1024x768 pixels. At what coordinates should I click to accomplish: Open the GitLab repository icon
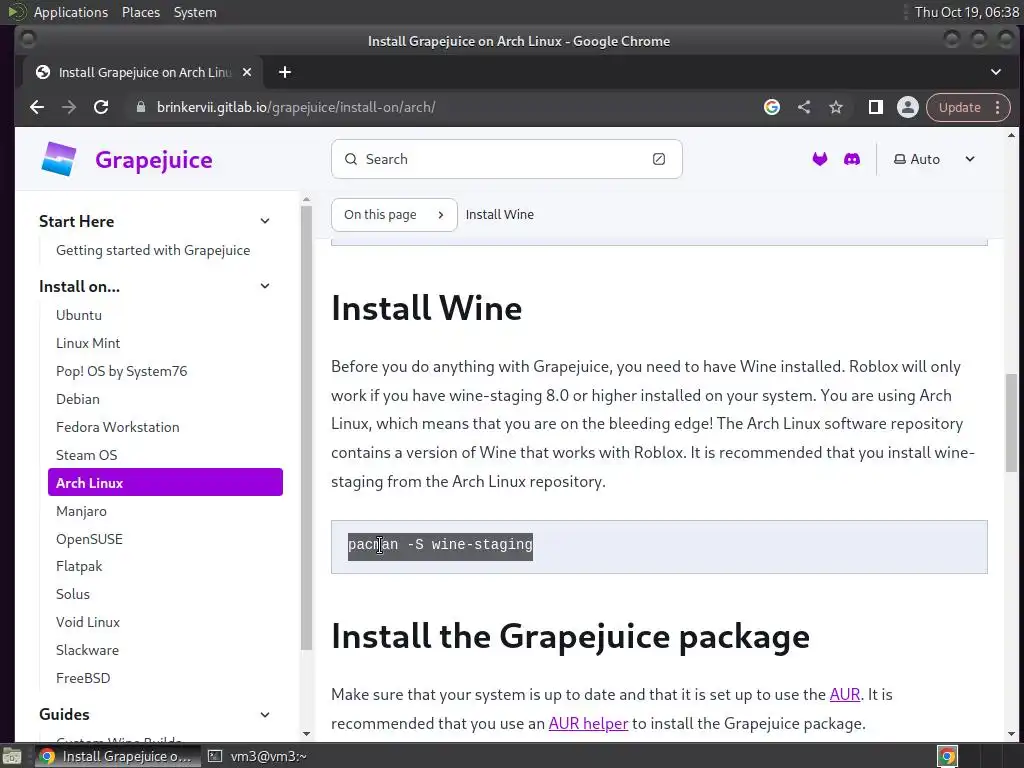820,159
